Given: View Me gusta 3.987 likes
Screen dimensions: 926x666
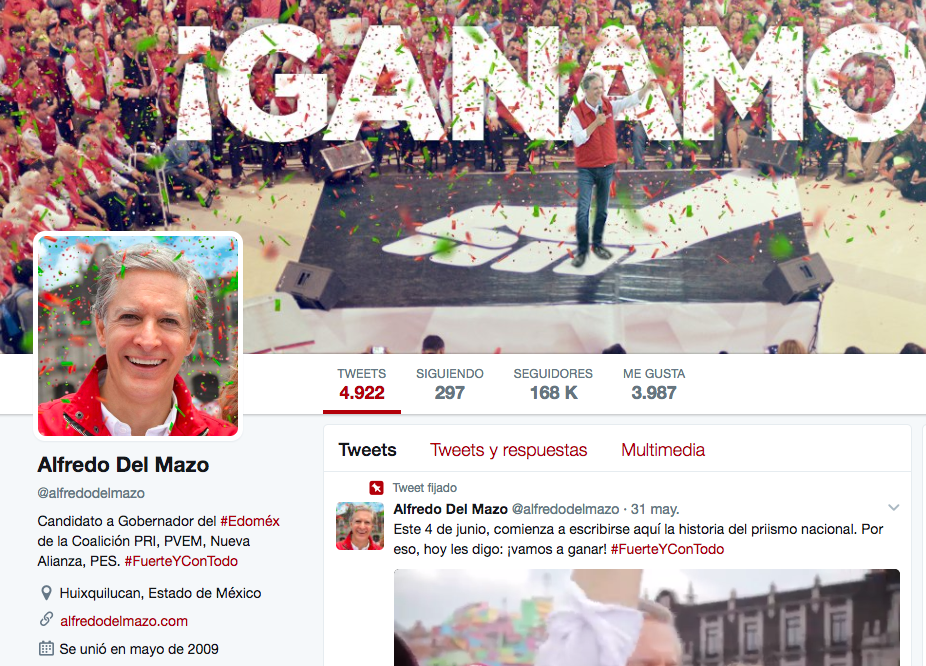Looking at the screenshot, I should click(x=654, y=385).
